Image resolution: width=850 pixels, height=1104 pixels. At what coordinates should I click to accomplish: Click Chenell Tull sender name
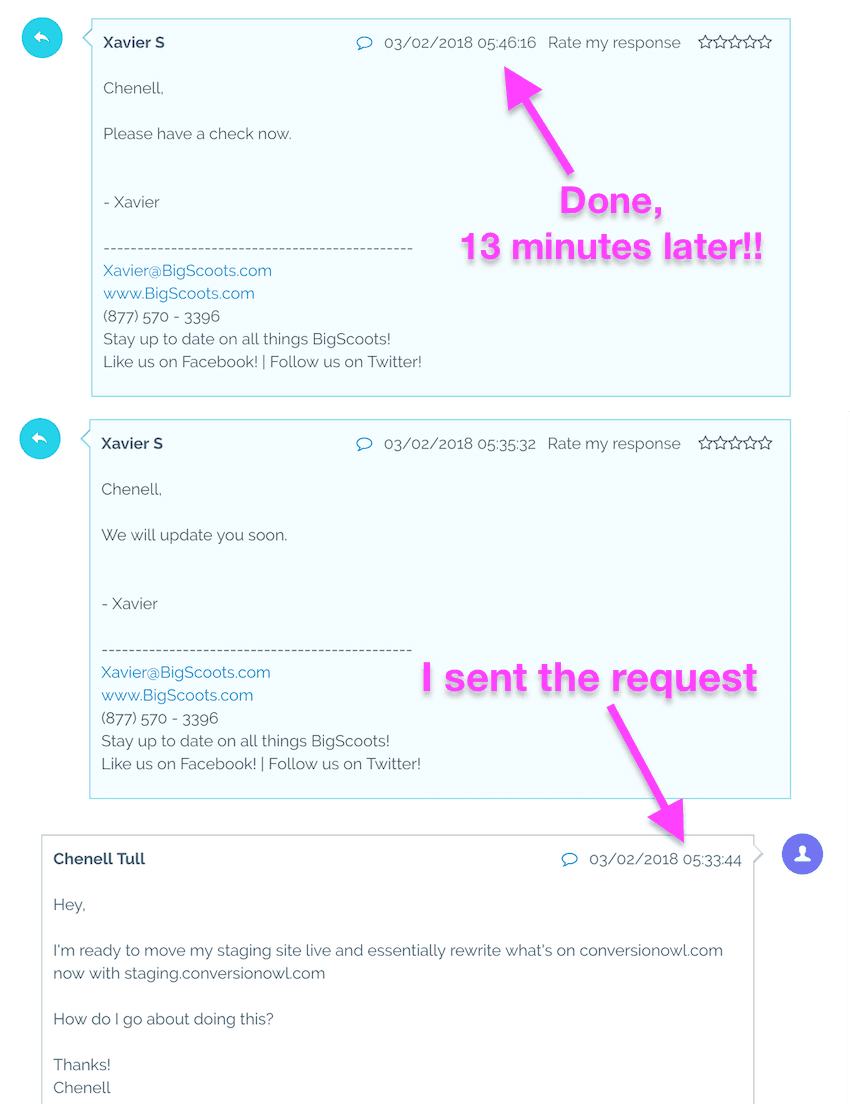[x=99, y=859]
